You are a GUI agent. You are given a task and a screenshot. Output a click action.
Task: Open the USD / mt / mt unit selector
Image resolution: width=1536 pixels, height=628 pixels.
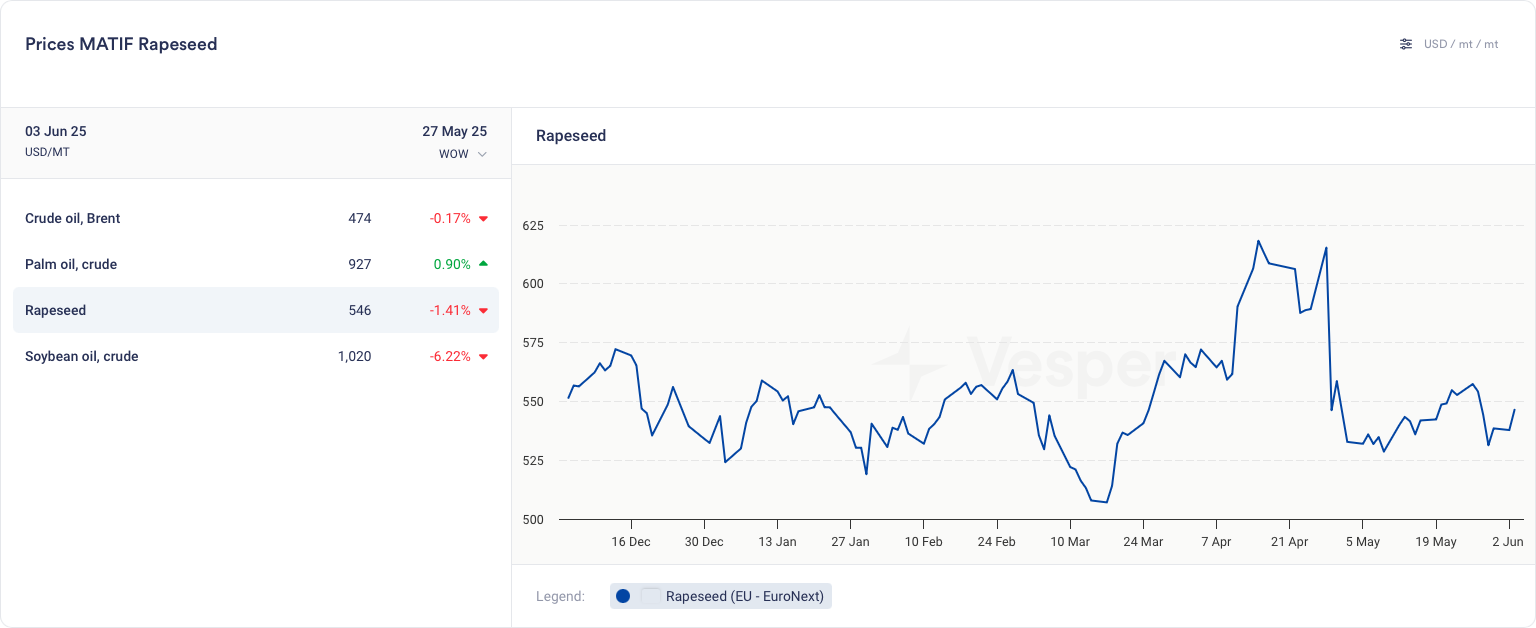coord(1460,44)
